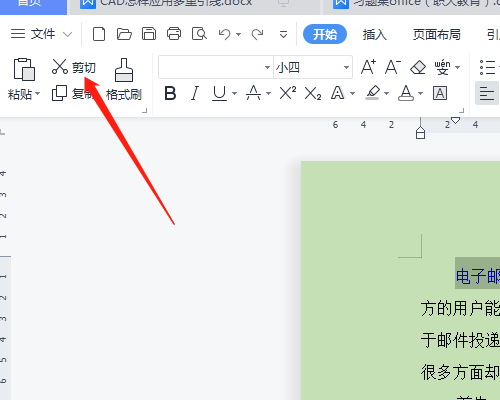
Task: Click the open folder icon
Action: click(x=124, y=34)
